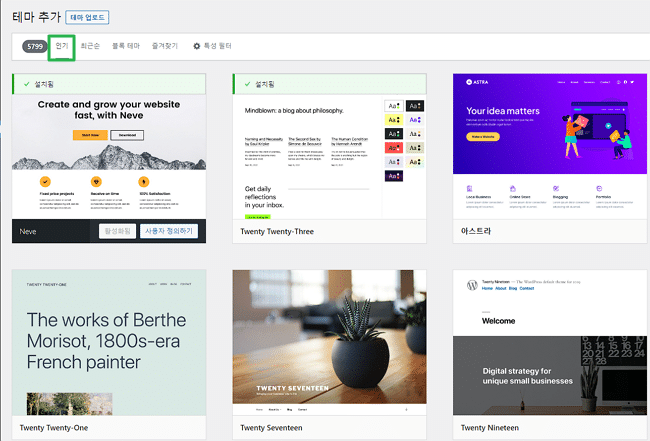Click the Neve theme name label
This screenshot has height=441, width=650.
[x=28, y=231]
